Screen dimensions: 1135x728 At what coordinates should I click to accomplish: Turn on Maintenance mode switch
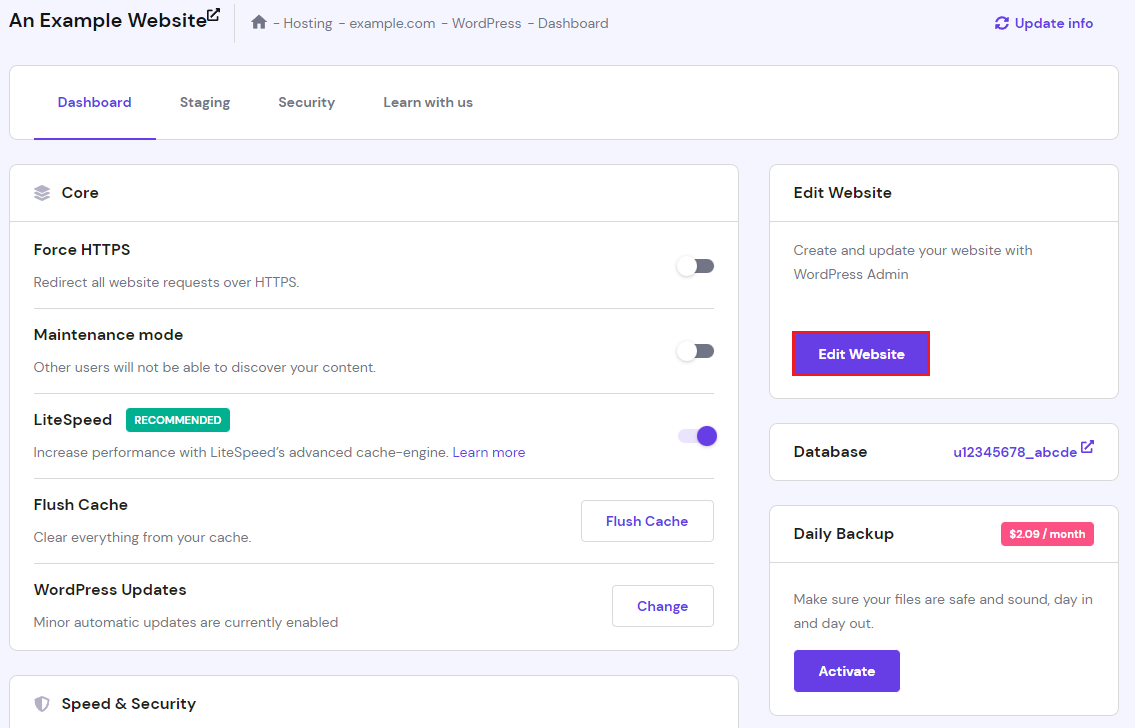[695, 351]
